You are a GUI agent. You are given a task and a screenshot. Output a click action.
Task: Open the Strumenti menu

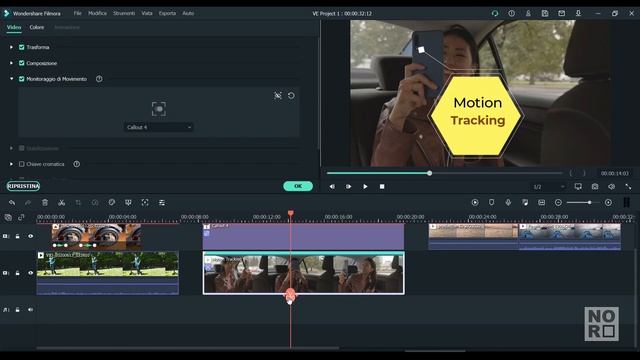(x=124, y=13)
